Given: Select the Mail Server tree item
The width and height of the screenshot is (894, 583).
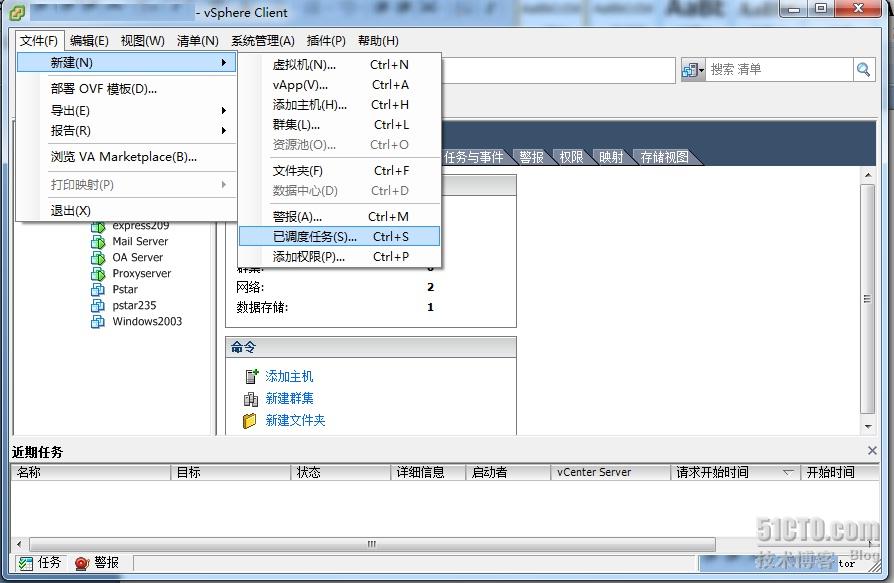Looking at the screenshot, I should click(140, 242).
